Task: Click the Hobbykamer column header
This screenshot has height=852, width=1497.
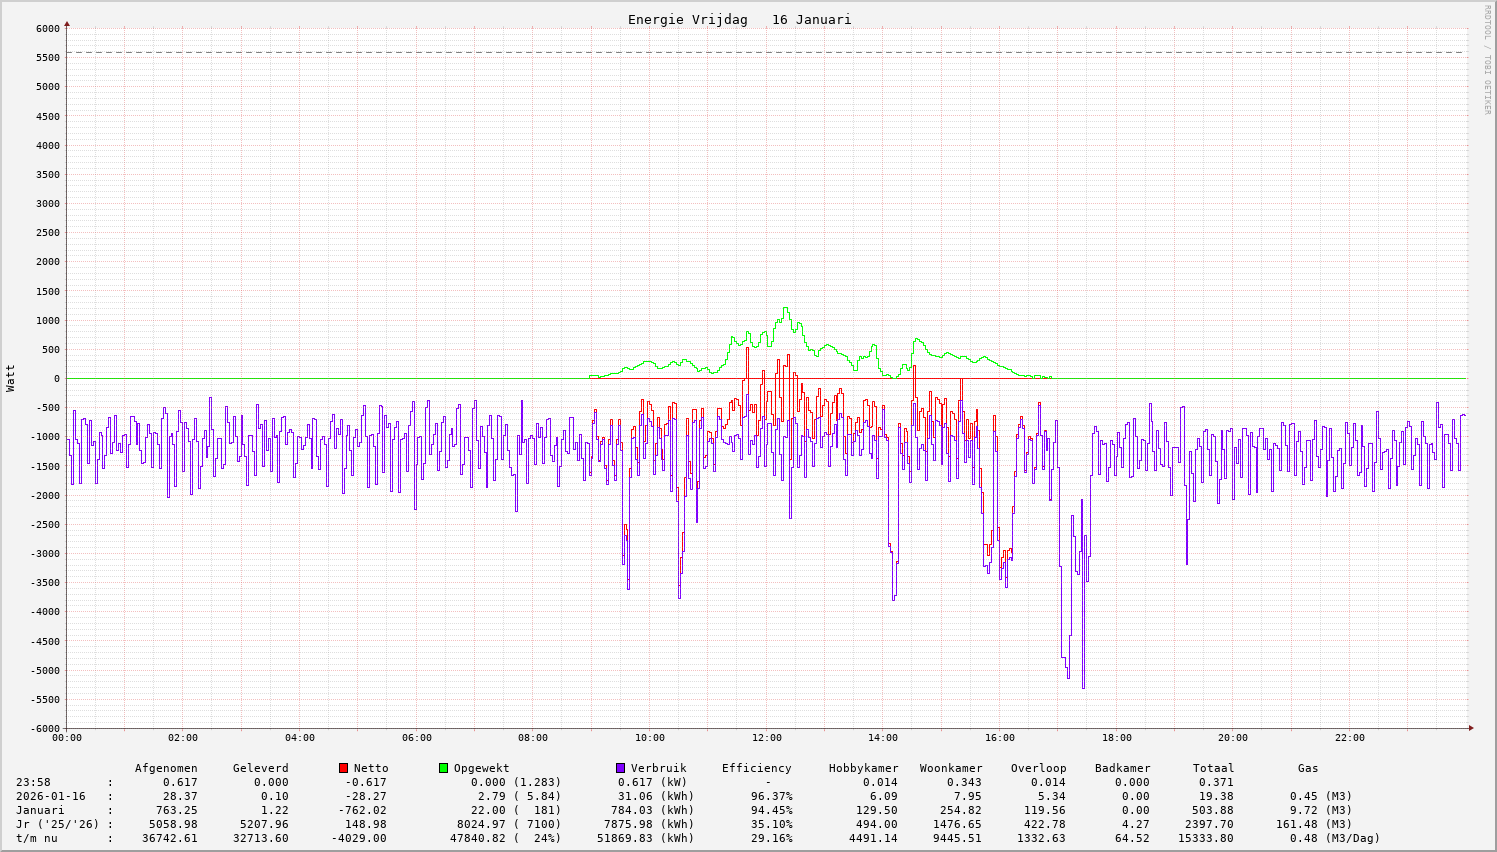Action: (x=863, y=768)
